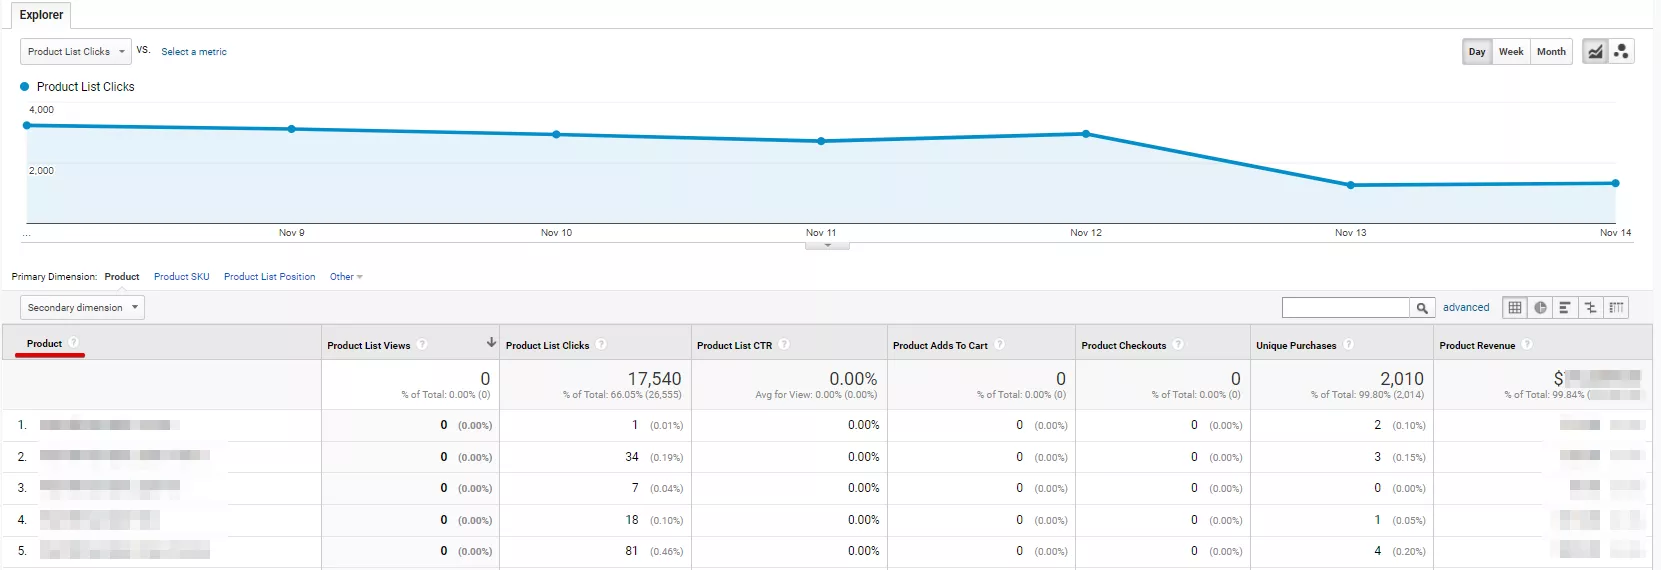Click row 5 Unique Purchases value 4
This screenshot has height=570, width=1661.
[1378, 551]
